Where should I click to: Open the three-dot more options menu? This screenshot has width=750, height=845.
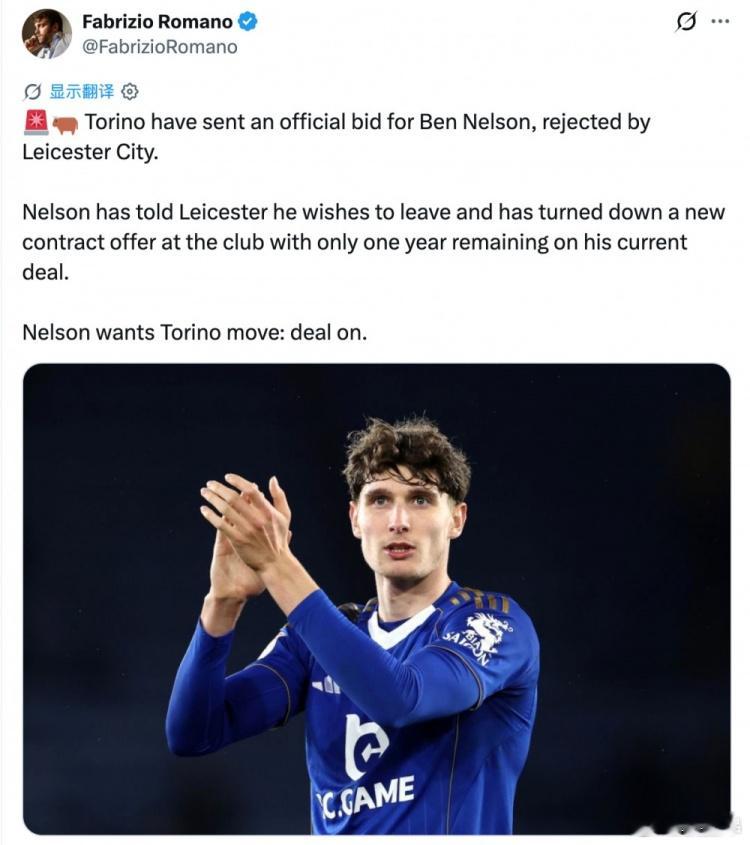(x=720, y=22)
